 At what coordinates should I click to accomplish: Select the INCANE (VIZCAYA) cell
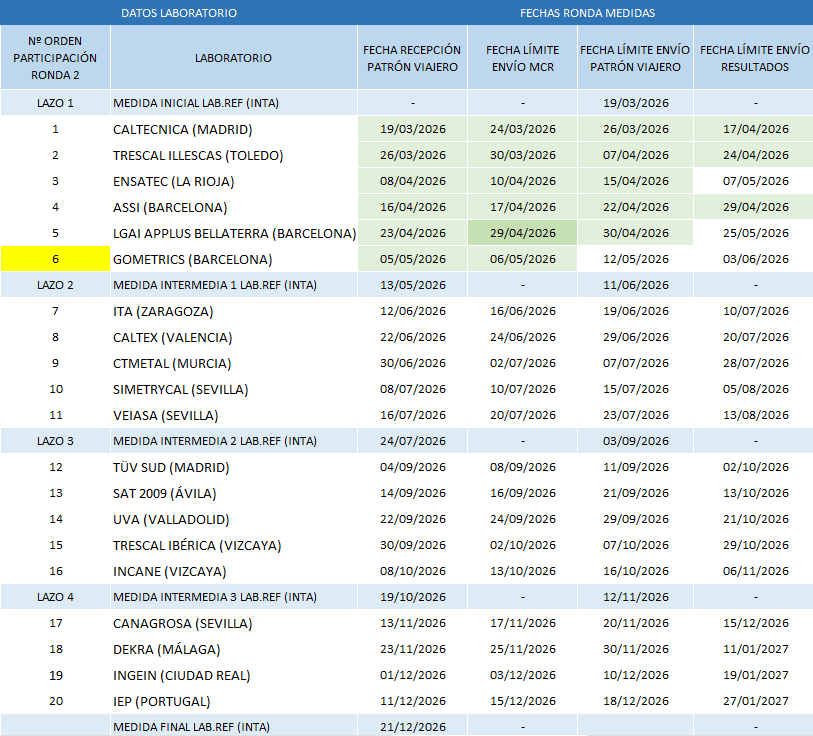(233, 571)
